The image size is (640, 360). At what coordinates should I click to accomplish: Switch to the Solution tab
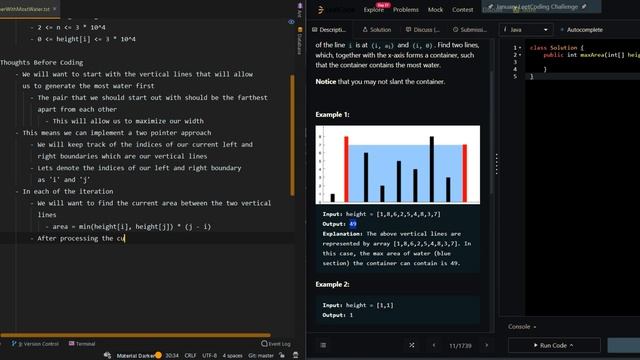(377, 30)
